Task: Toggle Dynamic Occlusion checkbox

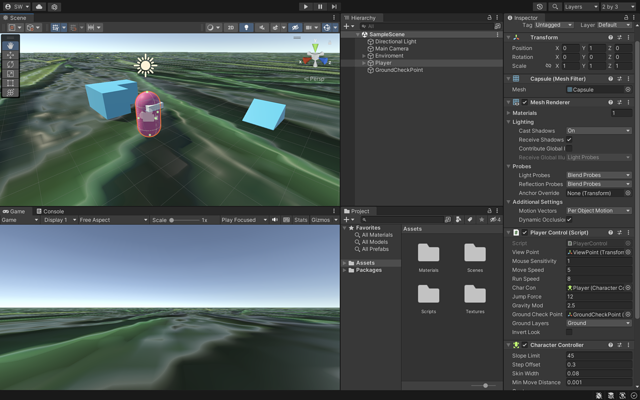Action: click(x=569, y=220)
